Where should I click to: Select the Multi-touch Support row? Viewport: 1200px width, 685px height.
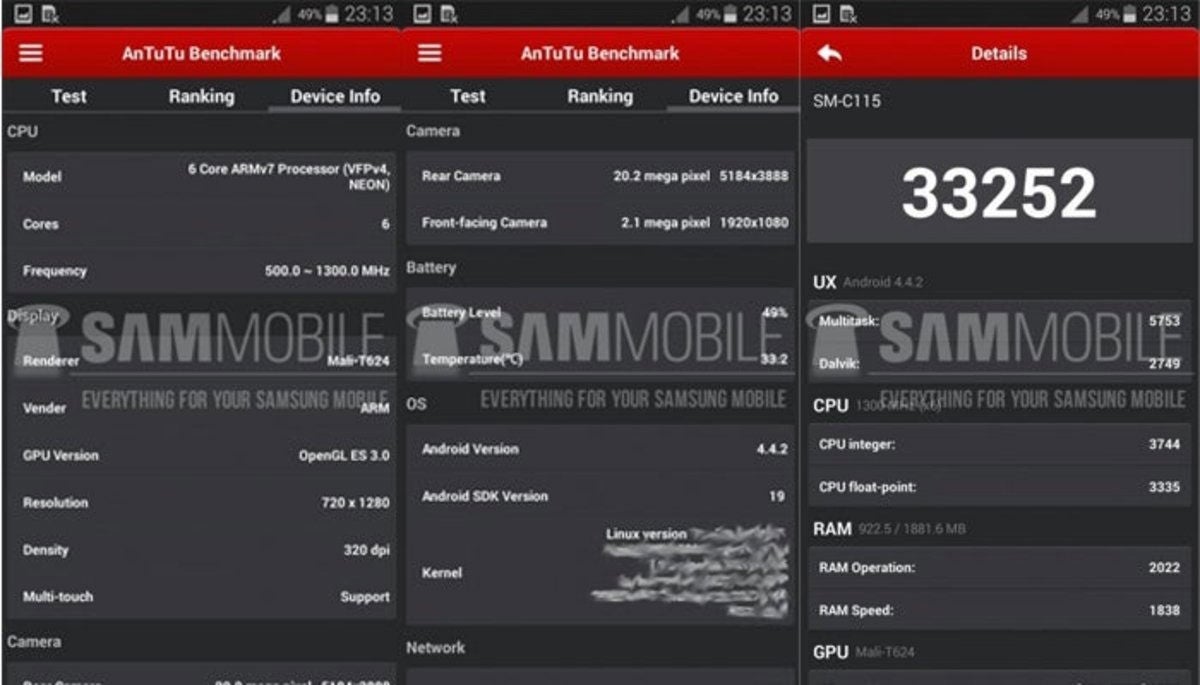(202, 597)
